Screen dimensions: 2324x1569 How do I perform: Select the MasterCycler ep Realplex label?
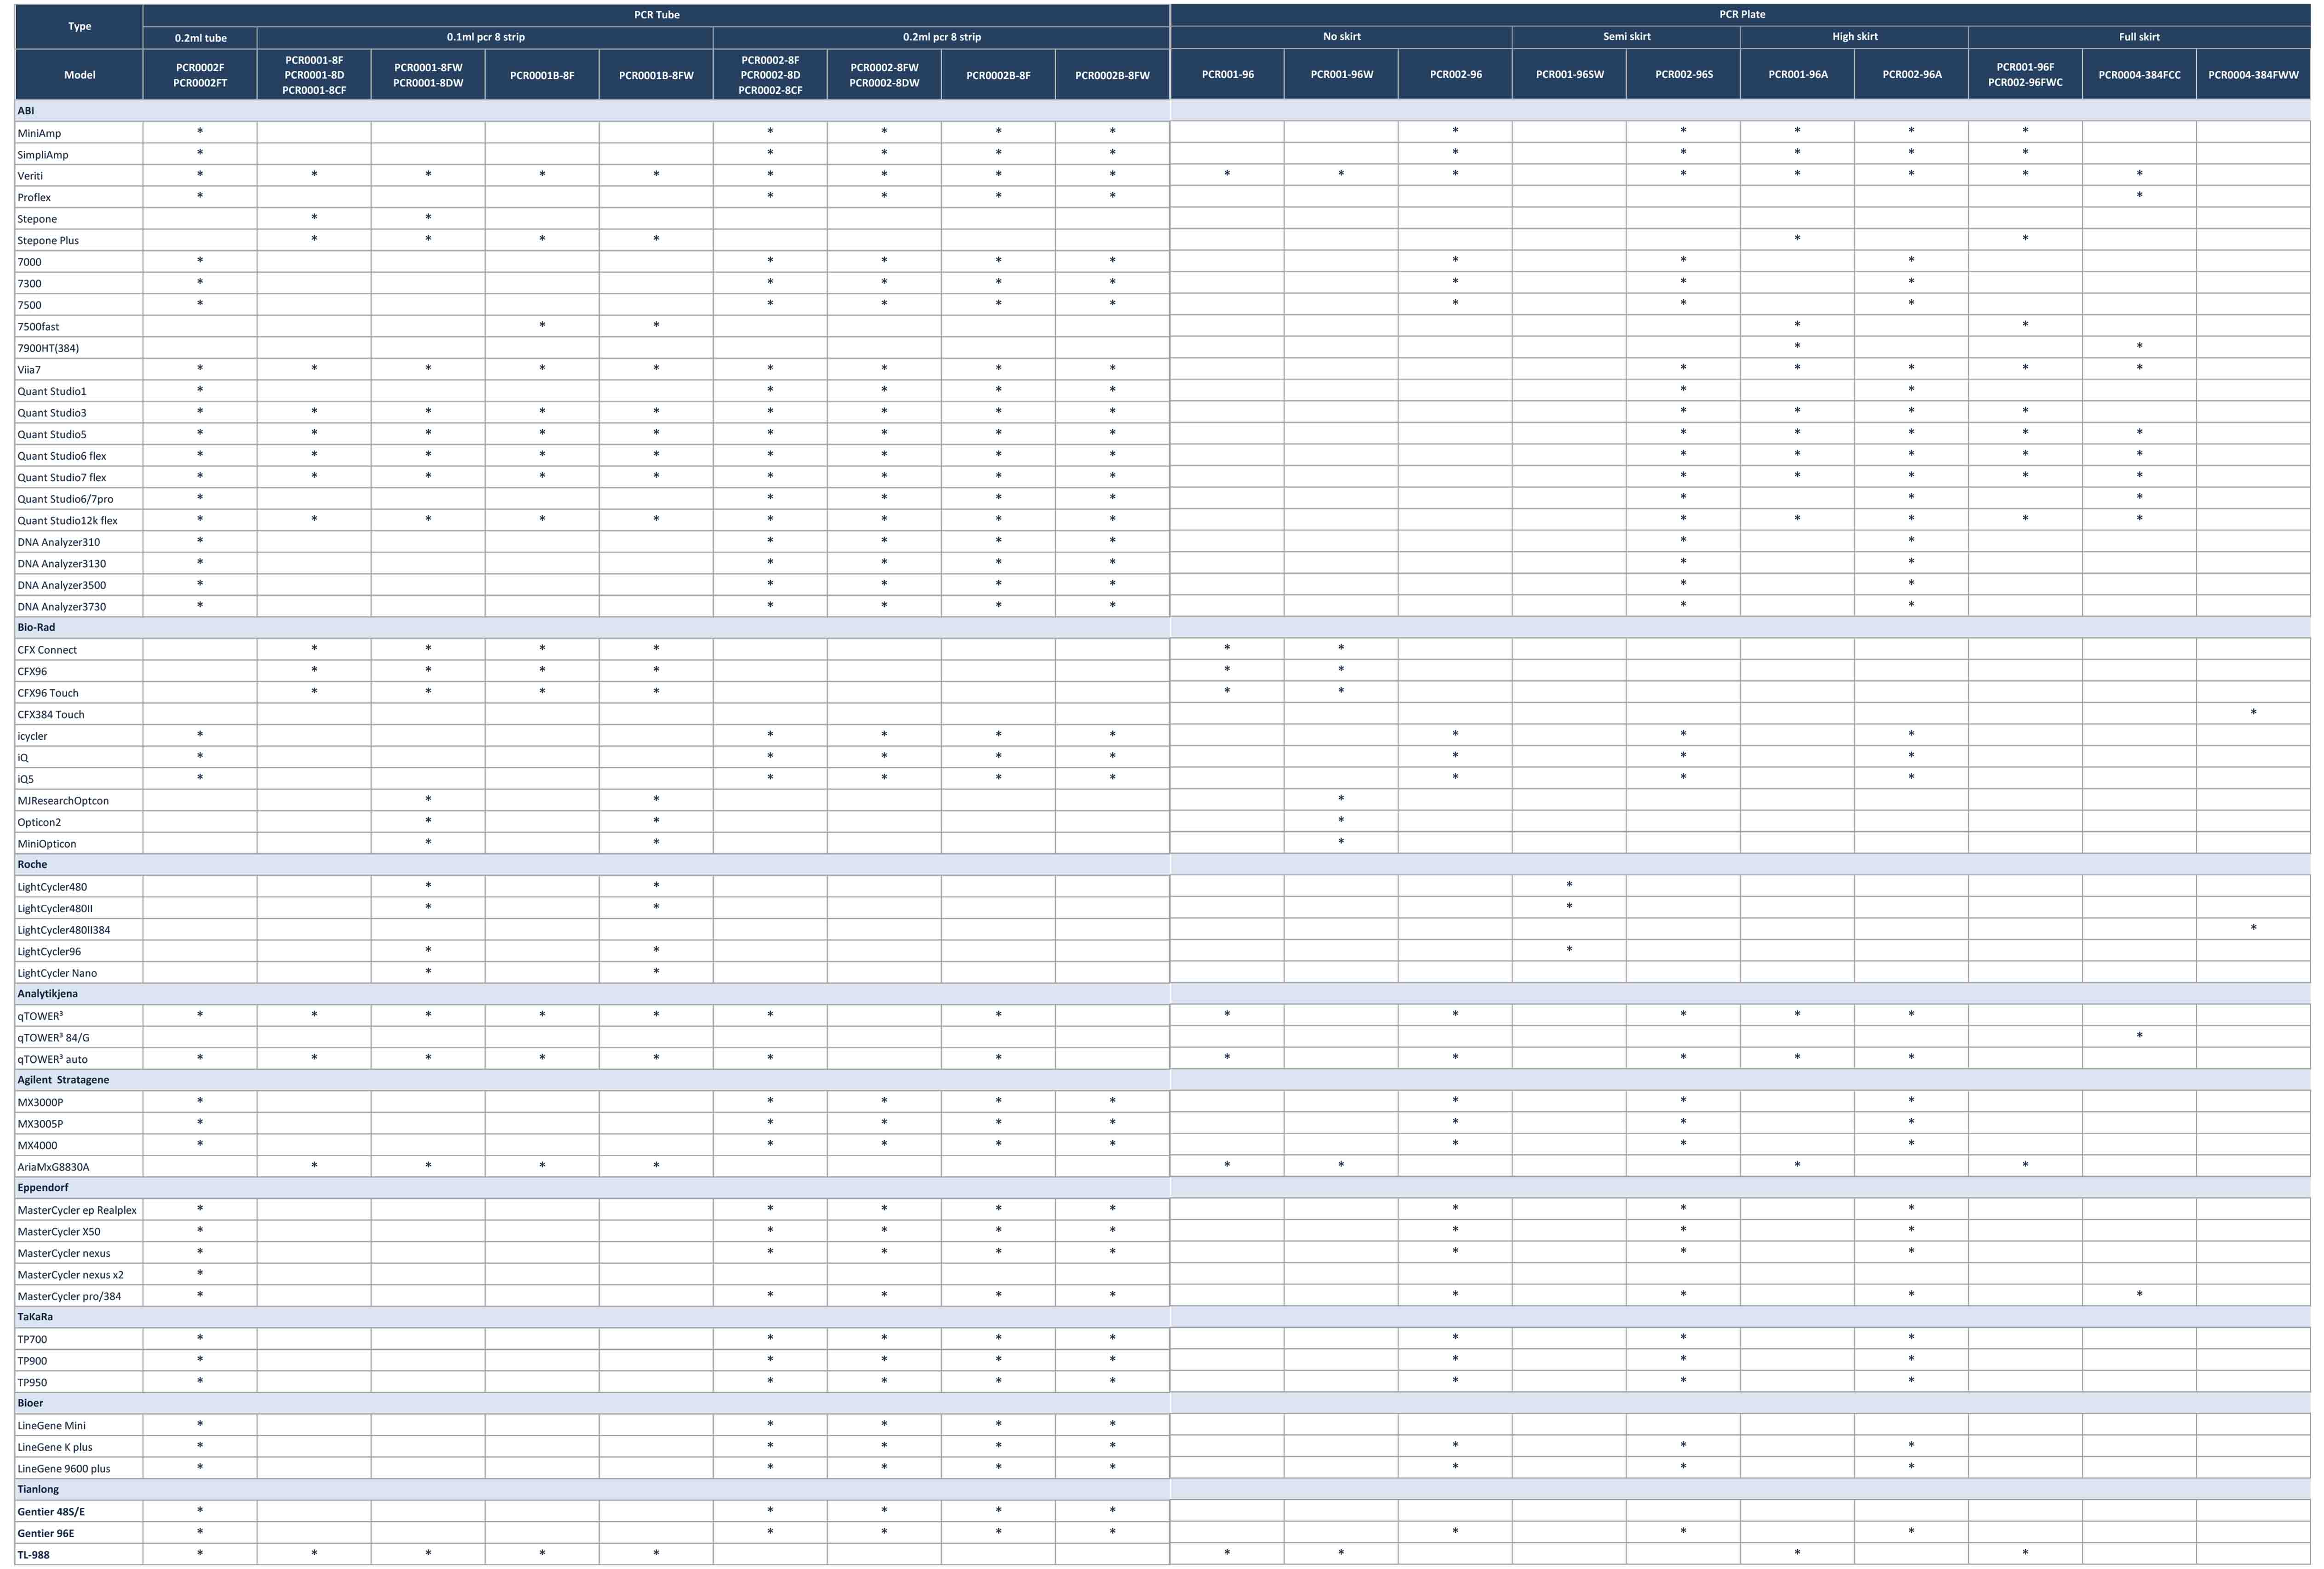77,1210
